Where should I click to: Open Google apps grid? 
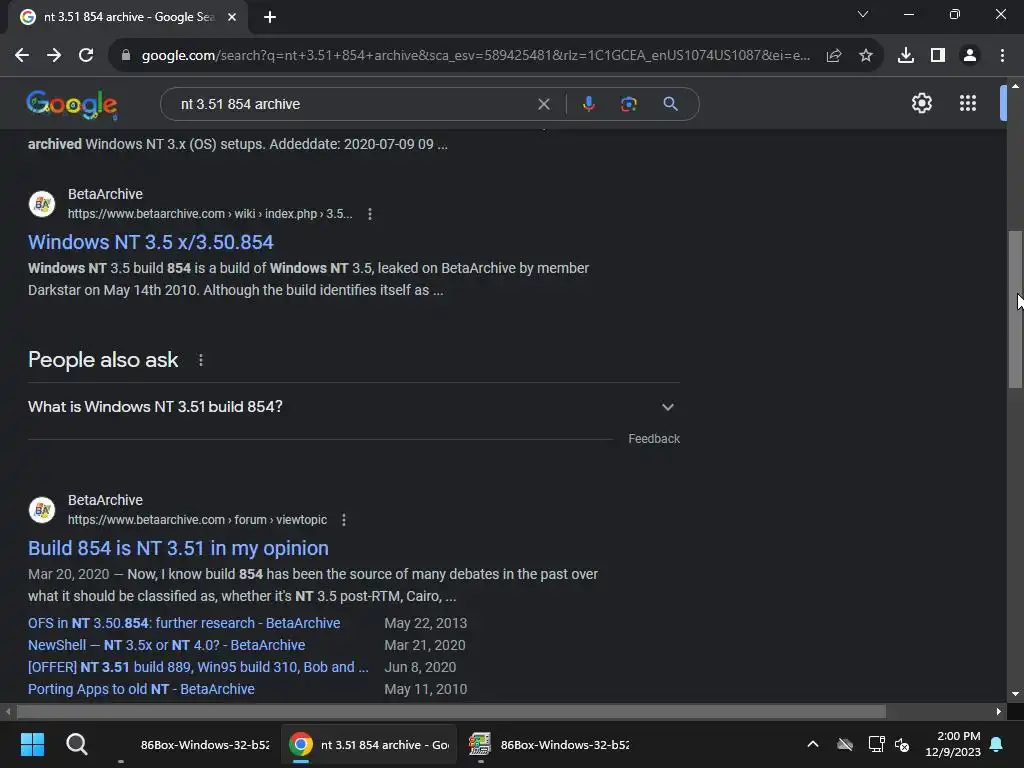(x=968, y=103)
